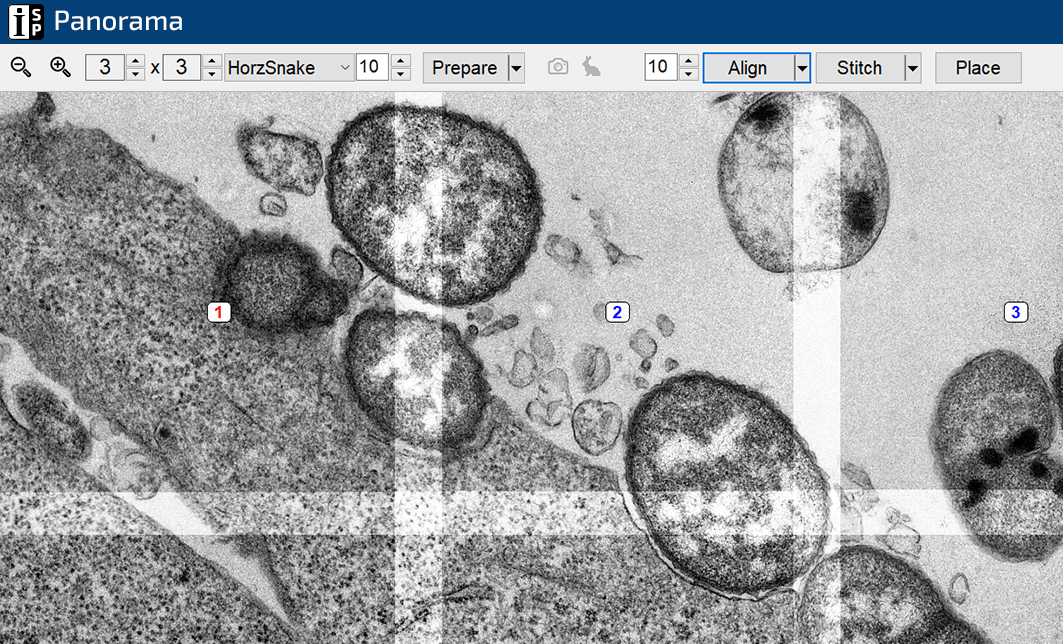Select tile marker number 3

1016,312
